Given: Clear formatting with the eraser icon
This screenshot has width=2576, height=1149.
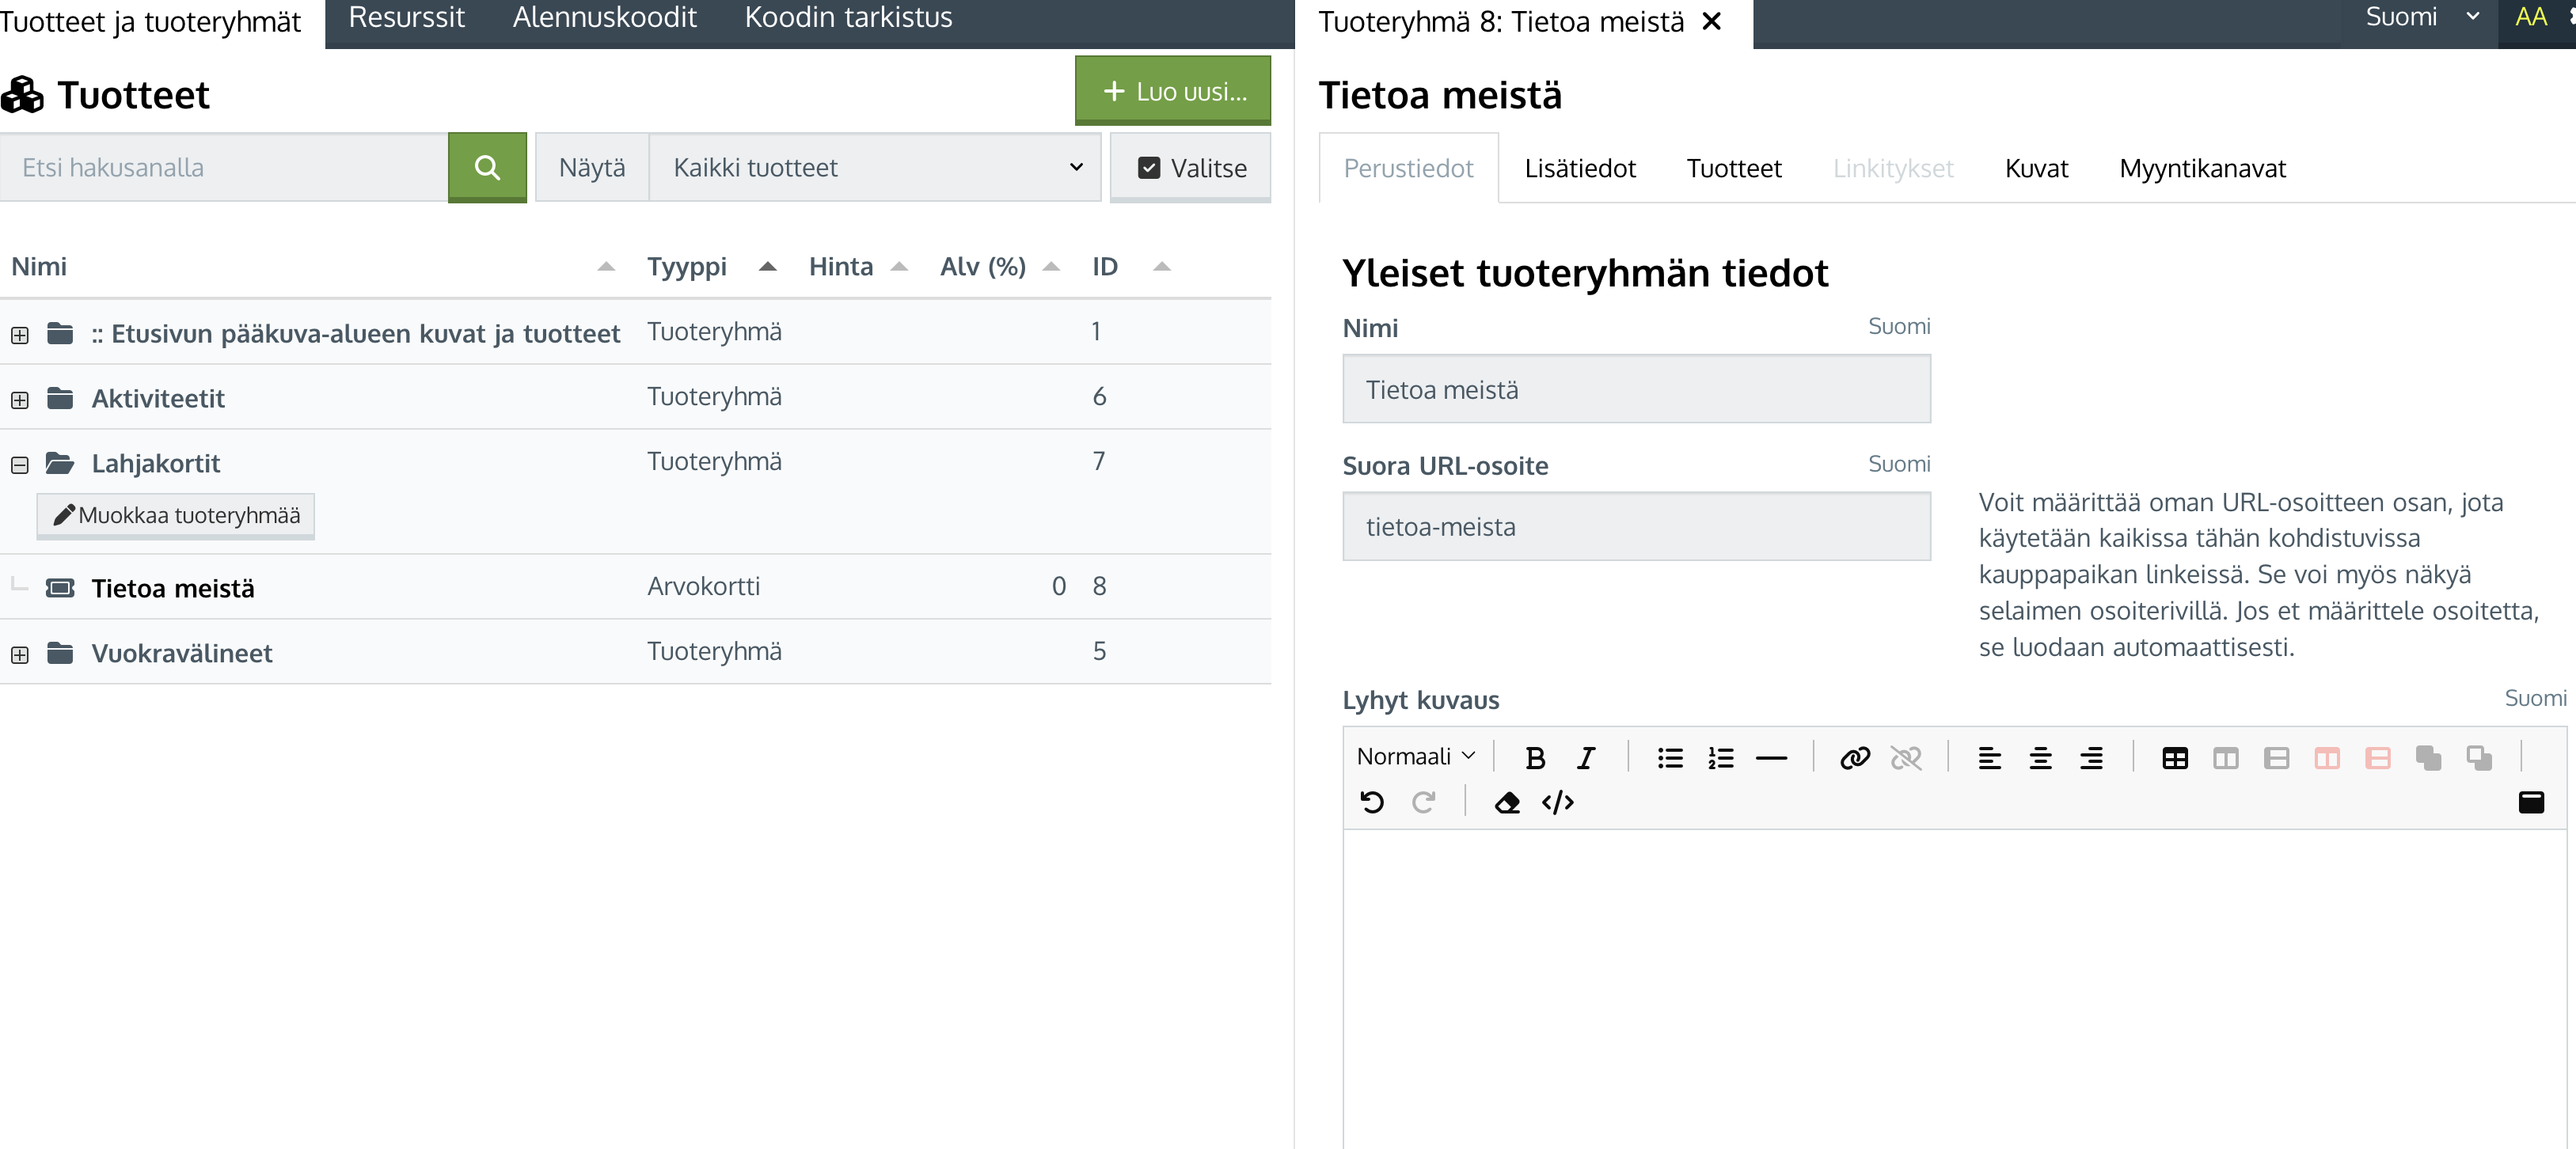Looking at the screenshot, I should point(1507,802).
